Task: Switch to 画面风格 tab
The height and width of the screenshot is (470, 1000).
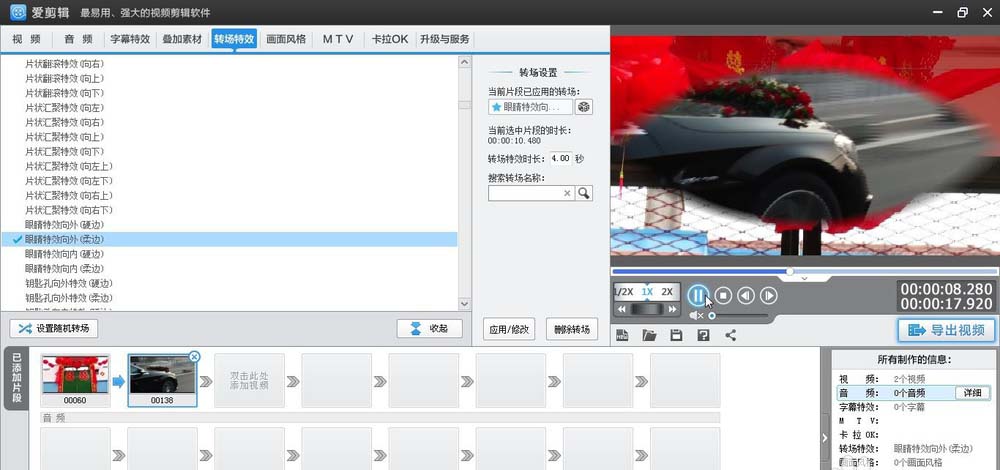Action: (x=286, y=40)
